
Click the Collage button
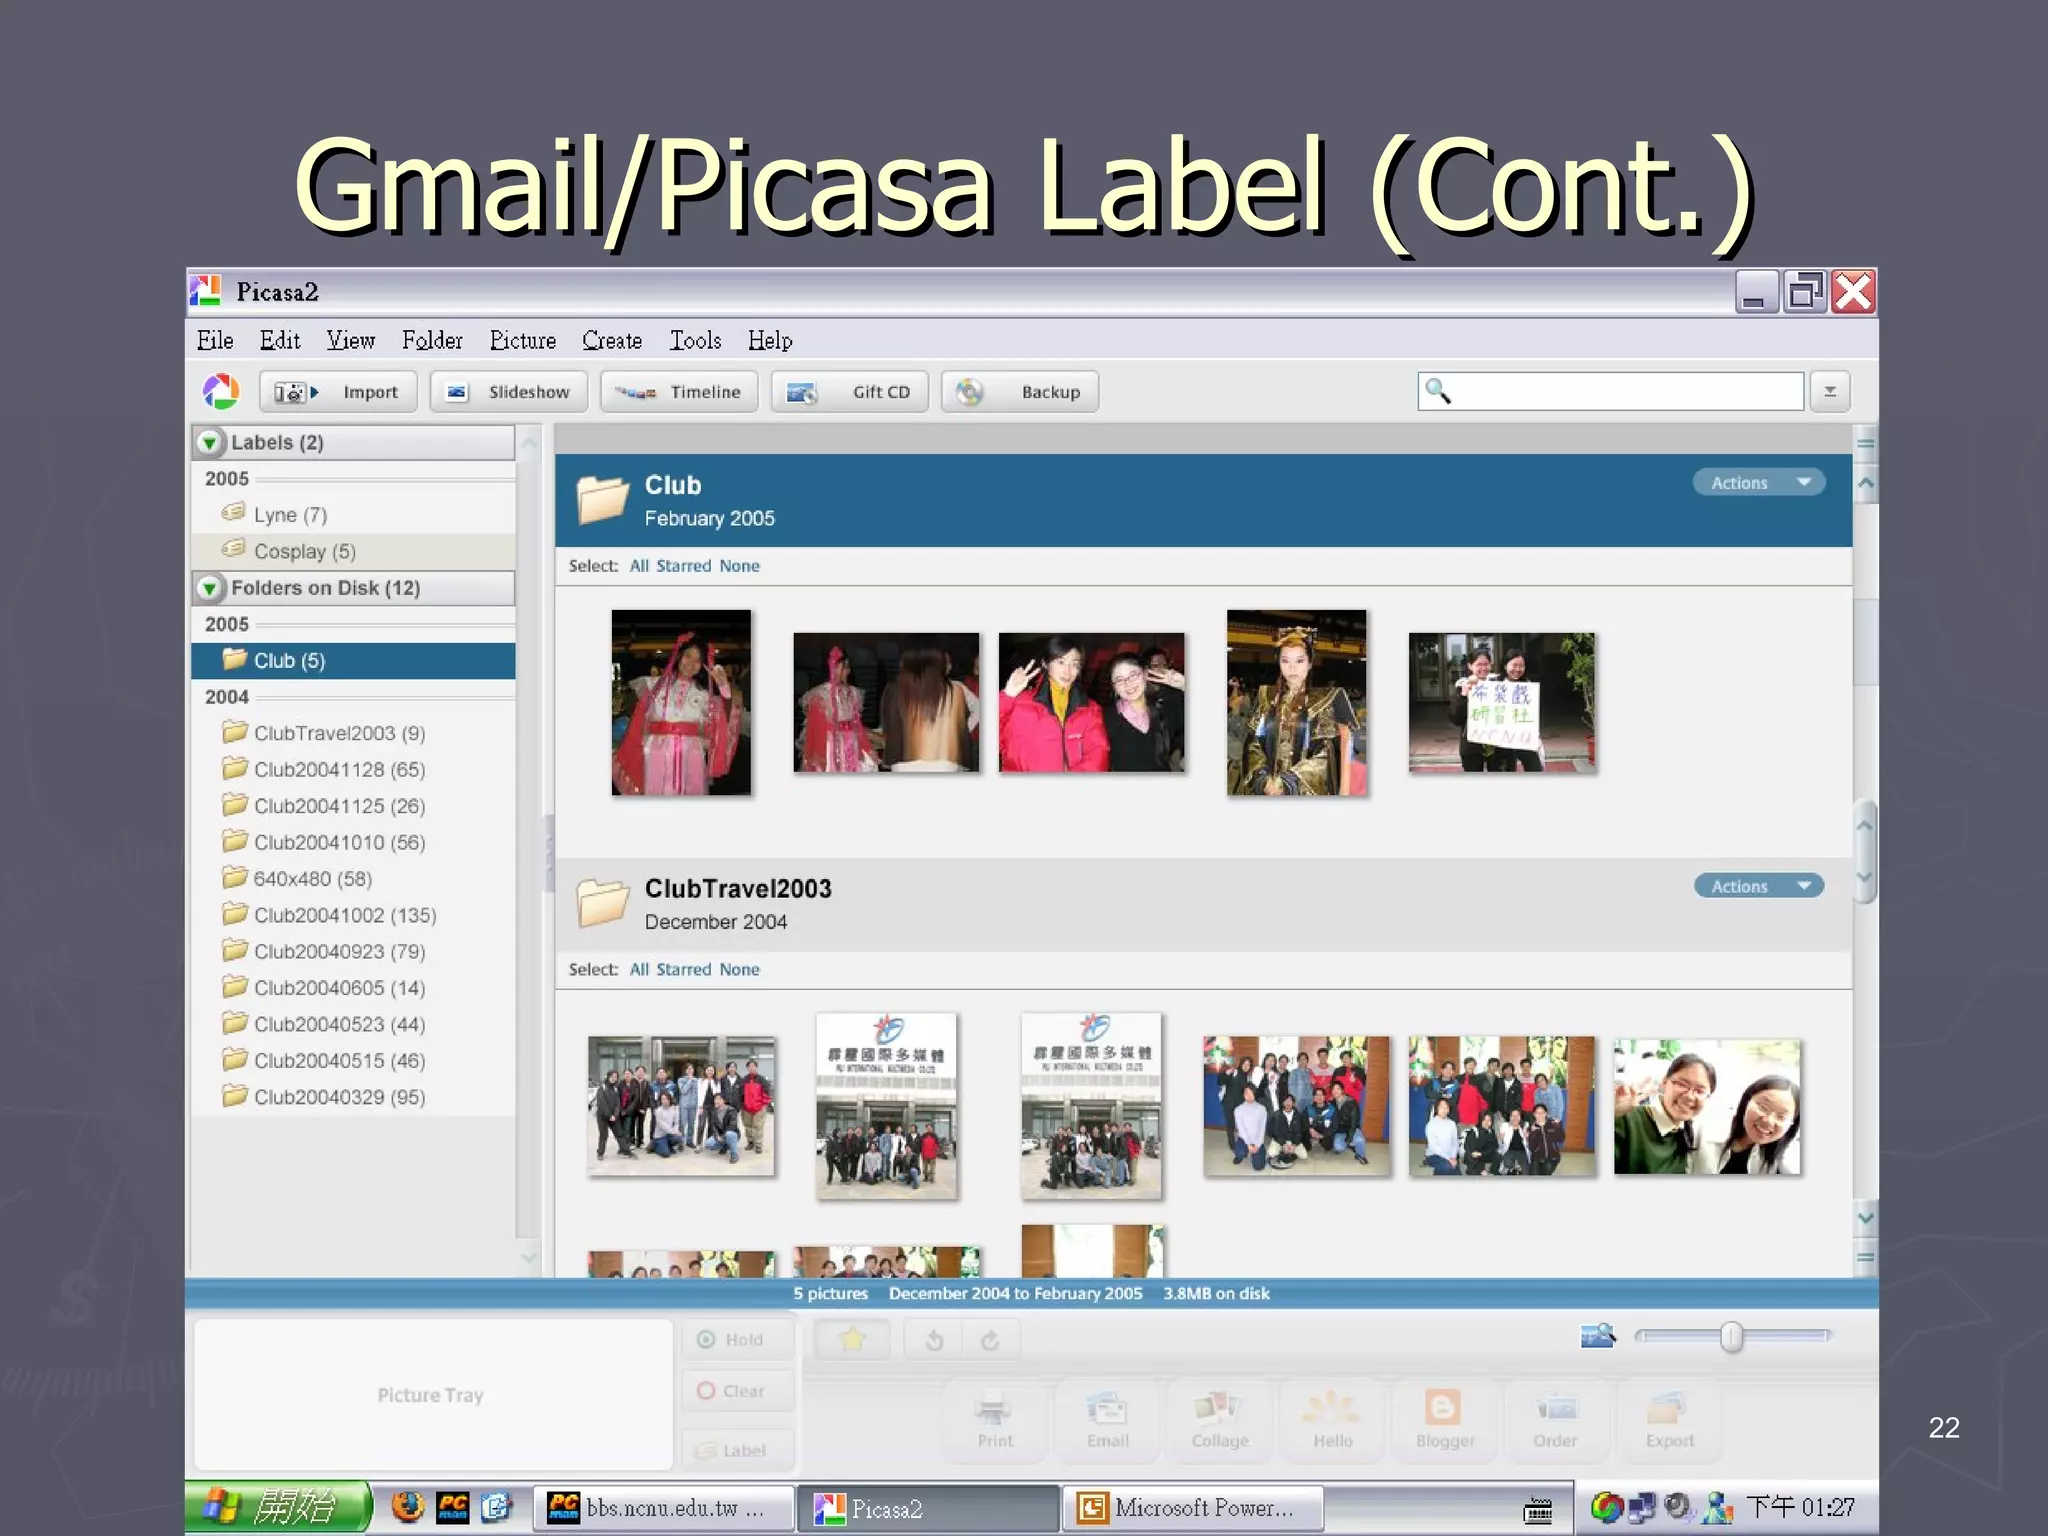pyautogui.click(x=1220, y=1420)
